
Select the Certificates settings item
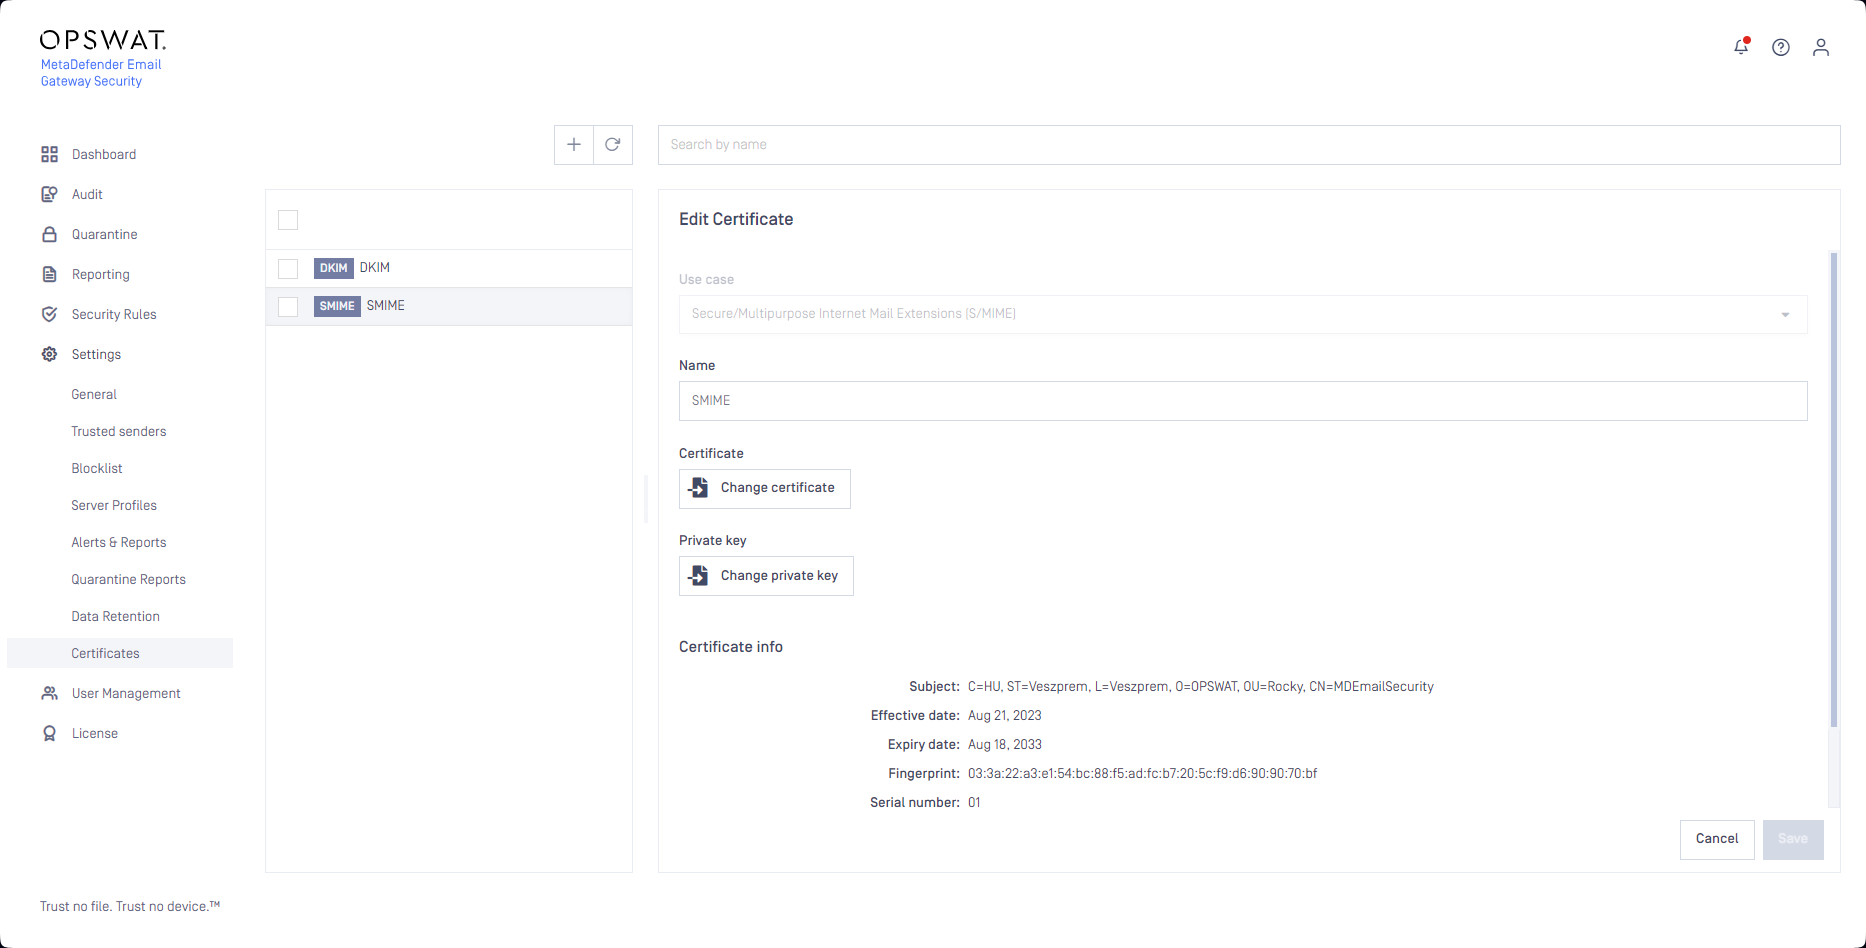pos(120,653)
